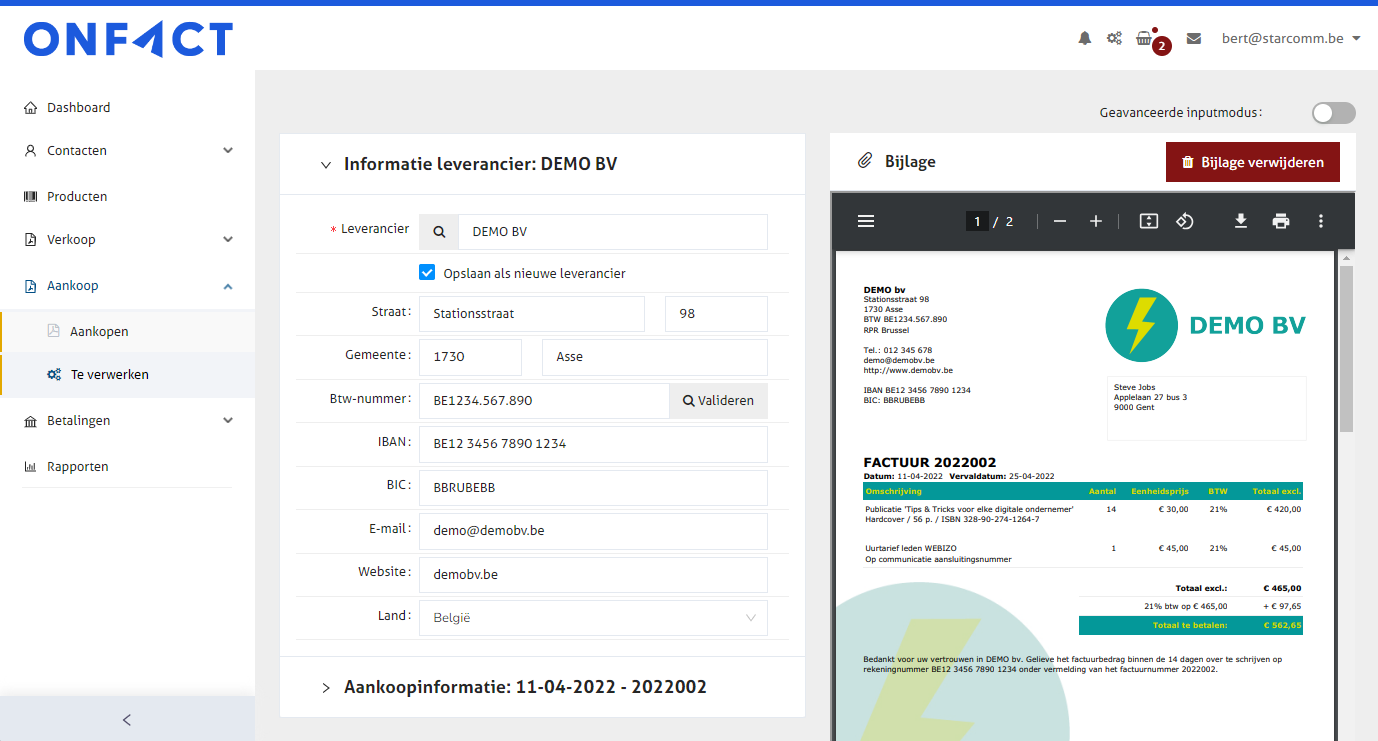Open the Land dropdown
This screenshot has height=741, width=1378.
click(x=593, y=618)
